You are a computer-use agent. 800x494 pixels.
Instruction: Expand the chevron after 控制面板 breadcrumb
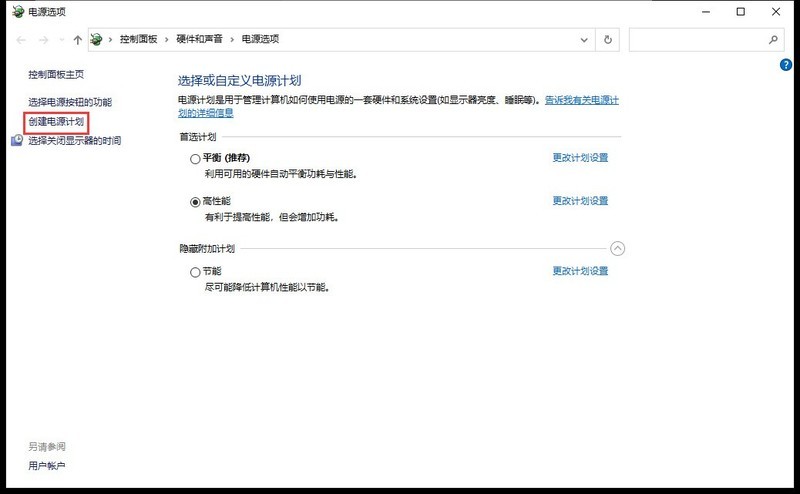[166, 39]
